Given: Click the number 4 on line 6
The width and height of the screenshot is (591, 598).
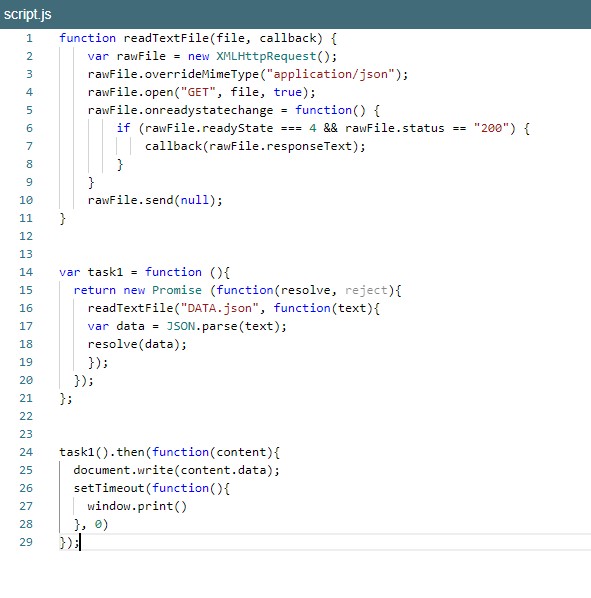Looking at the screenshot, I should 313,128.
